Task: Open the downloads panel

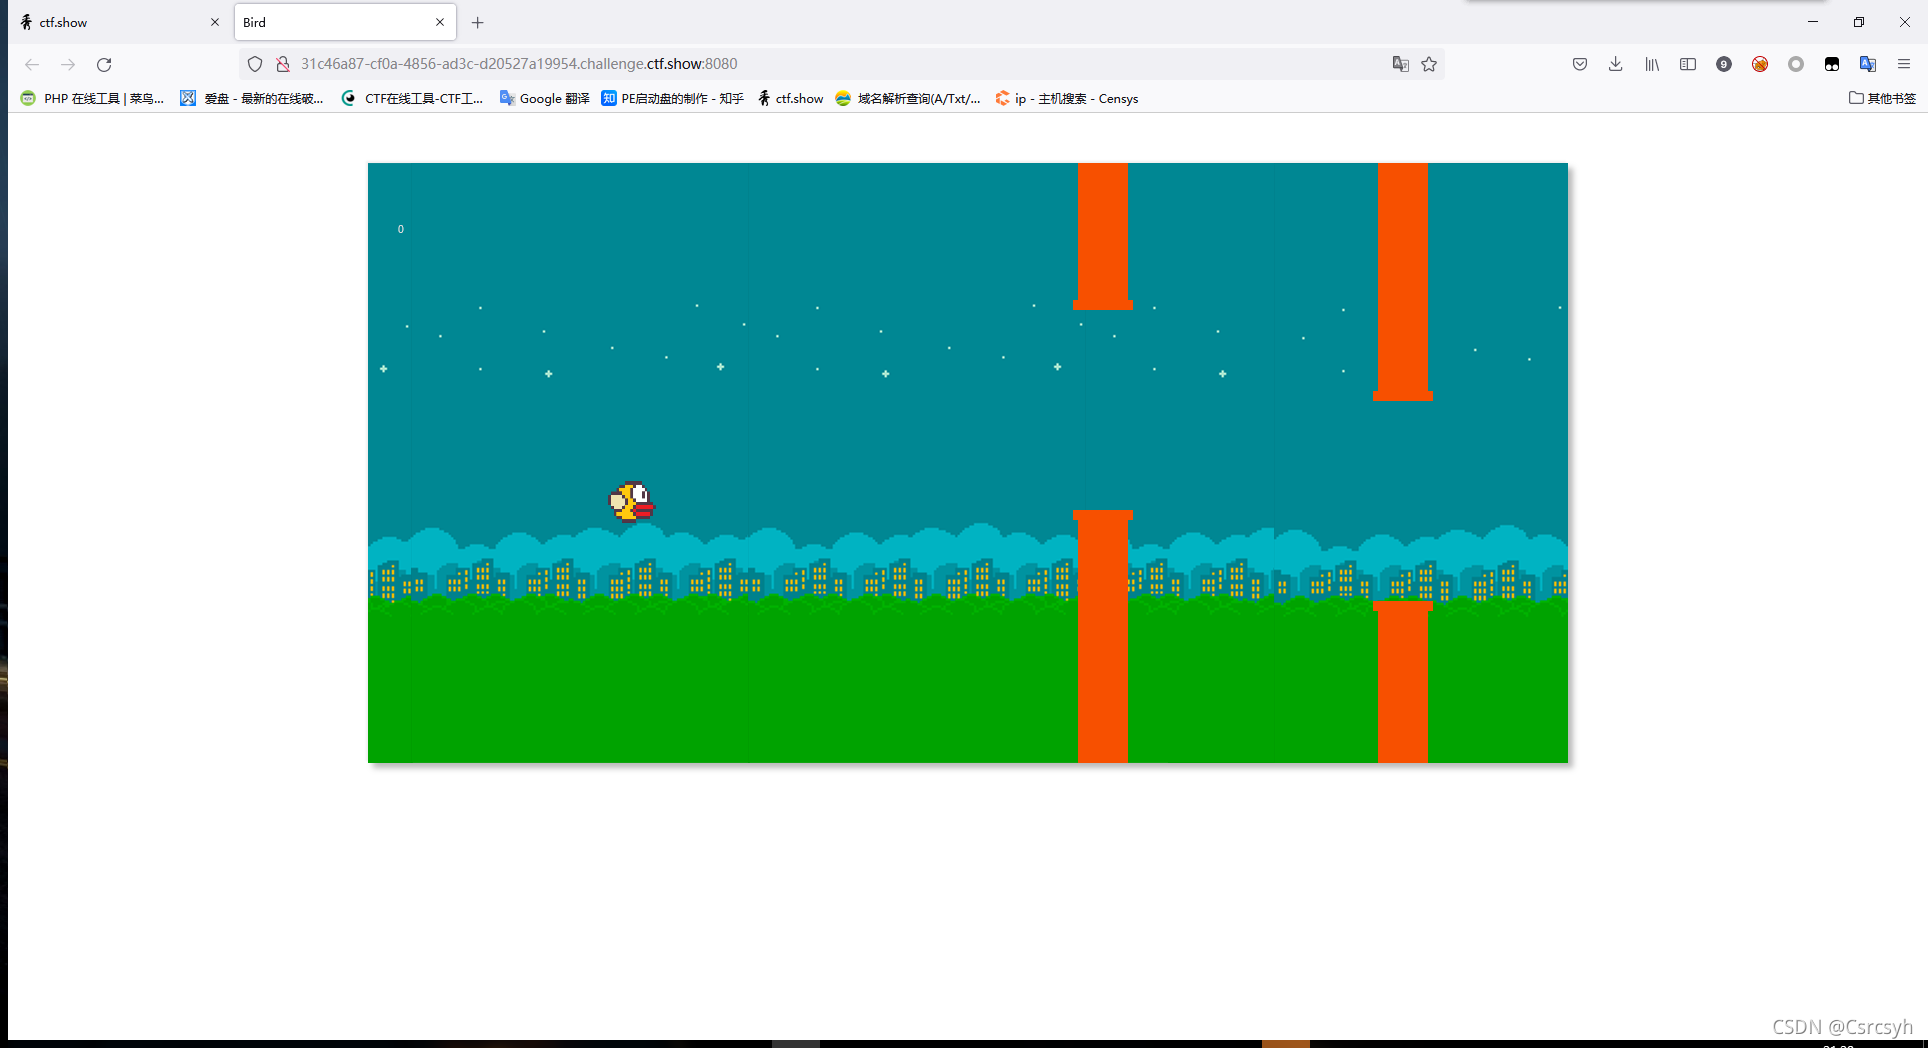Action: click(1616, 64)
